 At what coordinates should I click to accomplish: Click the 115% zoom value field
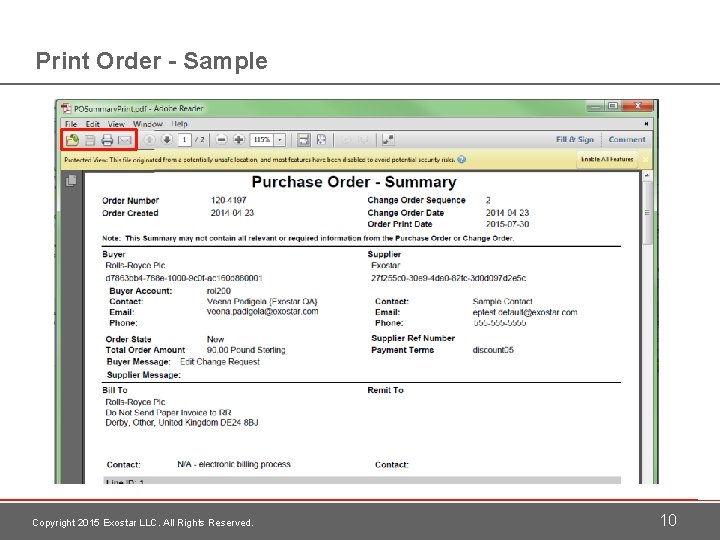coord(262,140)
